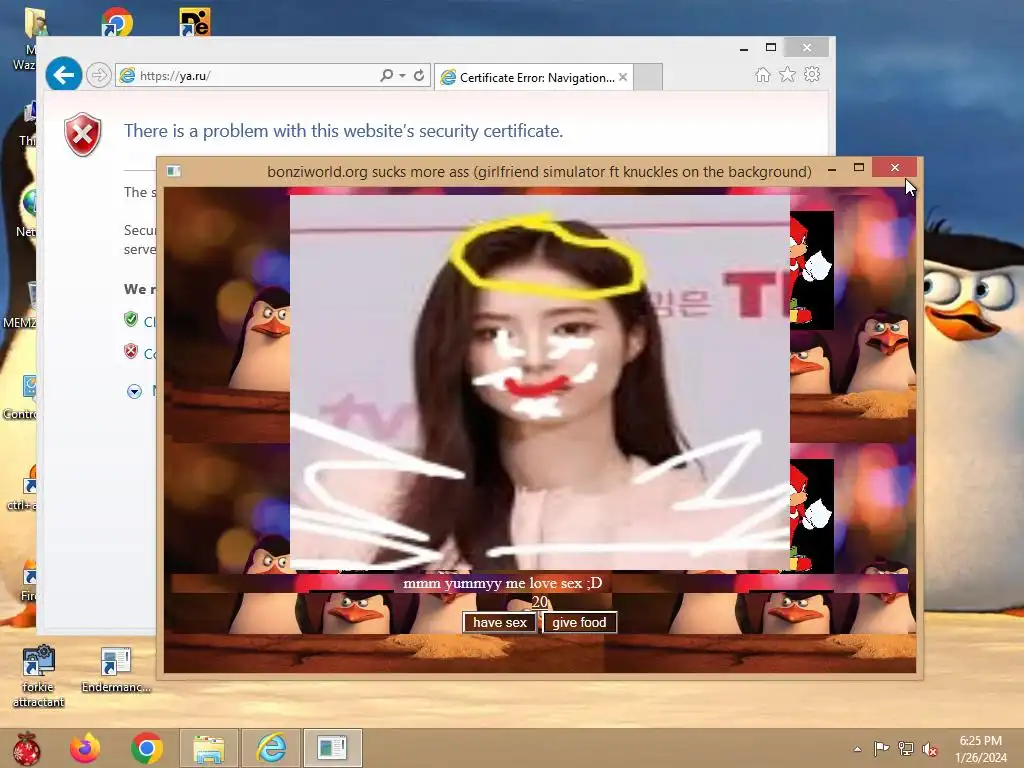Open the yellow De desktop shortcut
1024x768 pixels.
click(x=195, y=21)
